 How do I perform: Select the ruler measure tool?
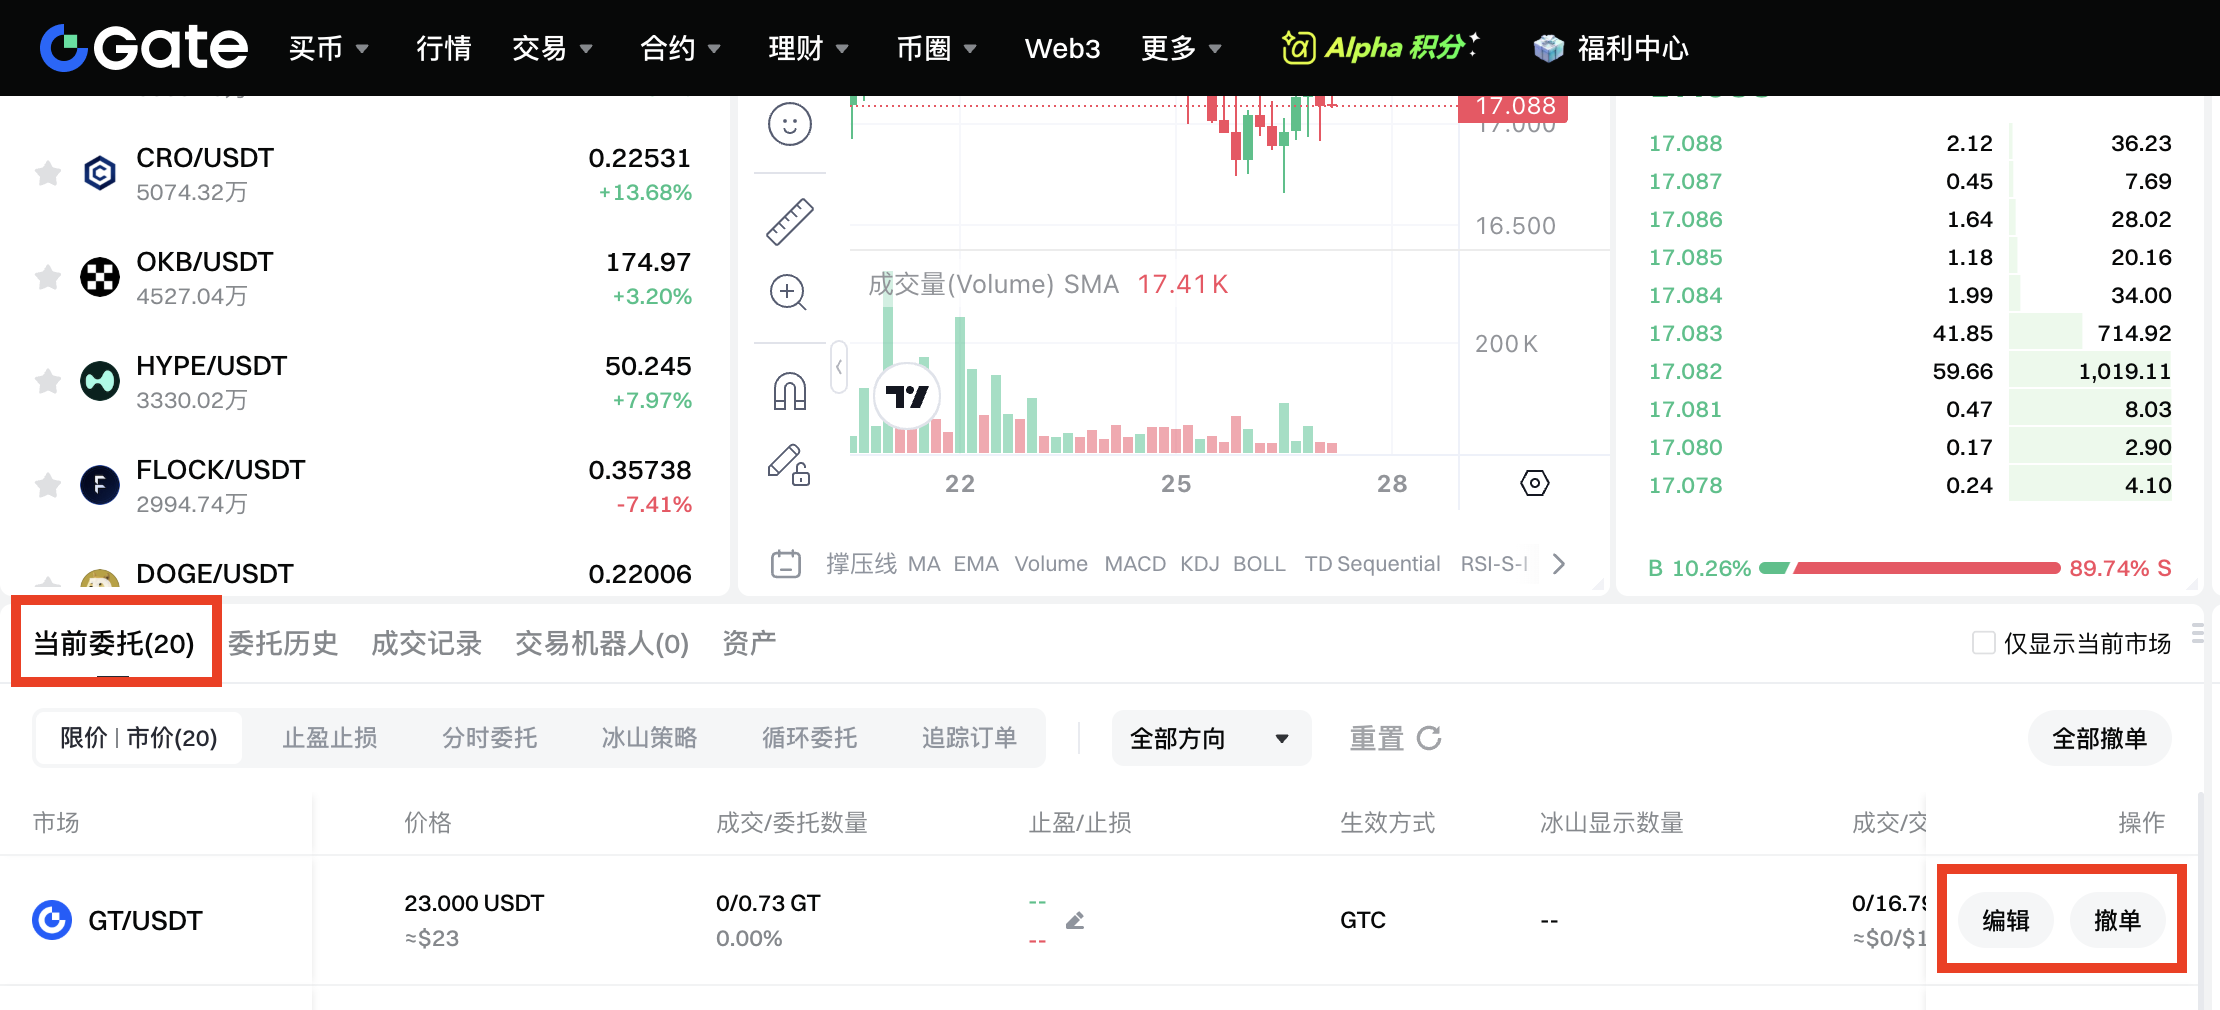[789, 222]
